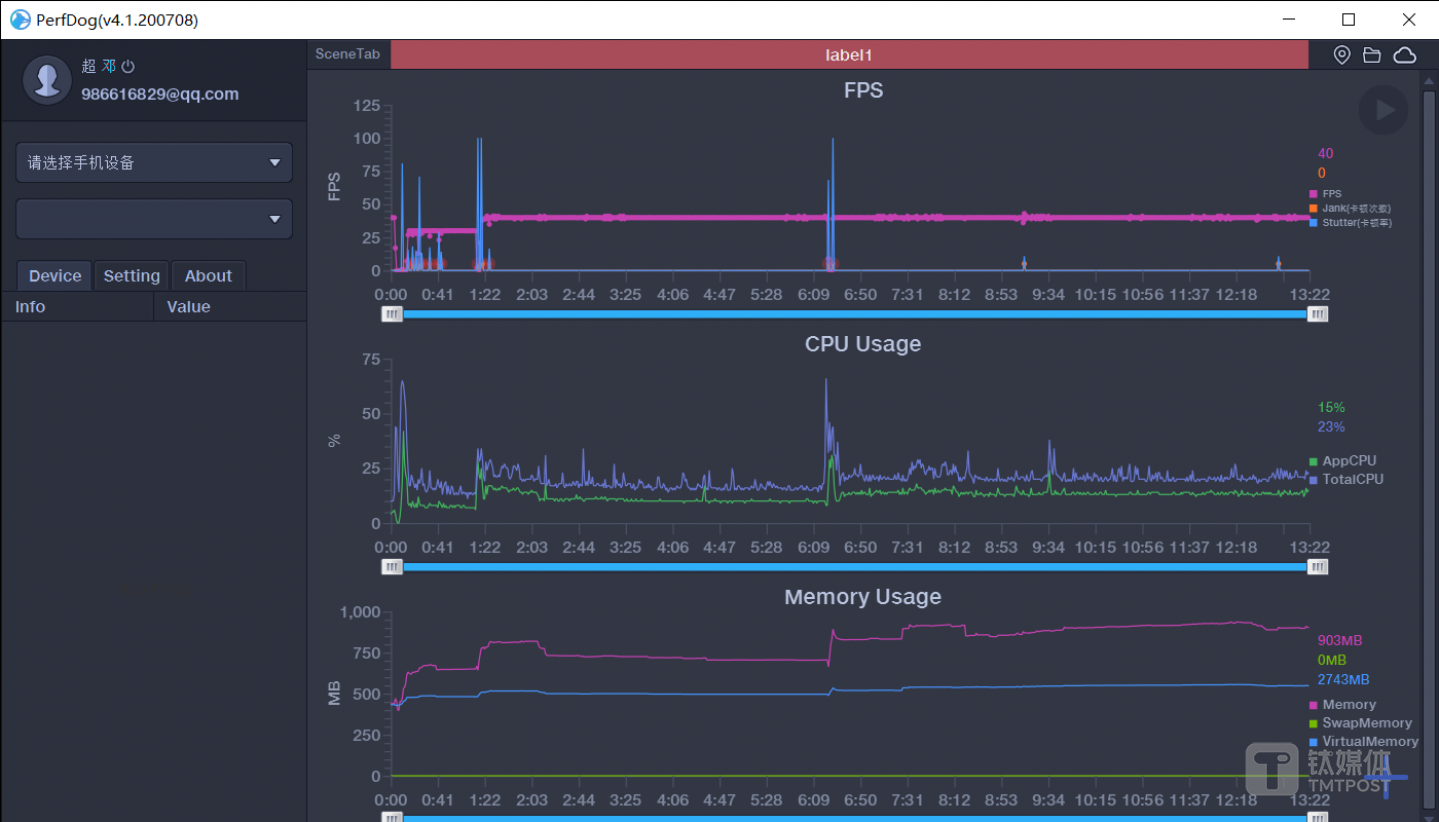Click the cloud upload icon
Viewport: 1439px width, 822px height.
[1405, 55]
